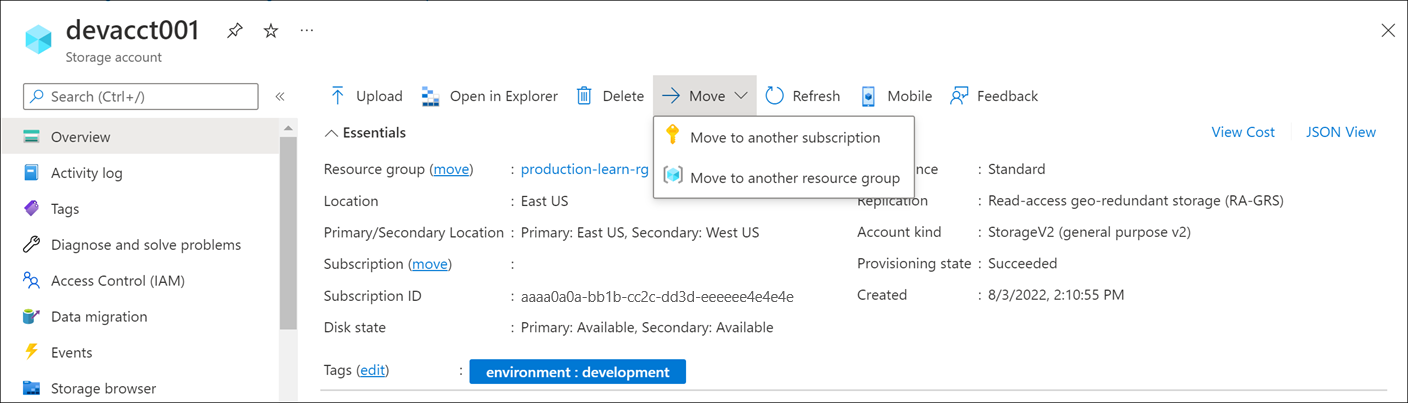This screenshot has width=1408, height=403.
Task: Mark as favorite with the star icon
Action: [271, 31]
